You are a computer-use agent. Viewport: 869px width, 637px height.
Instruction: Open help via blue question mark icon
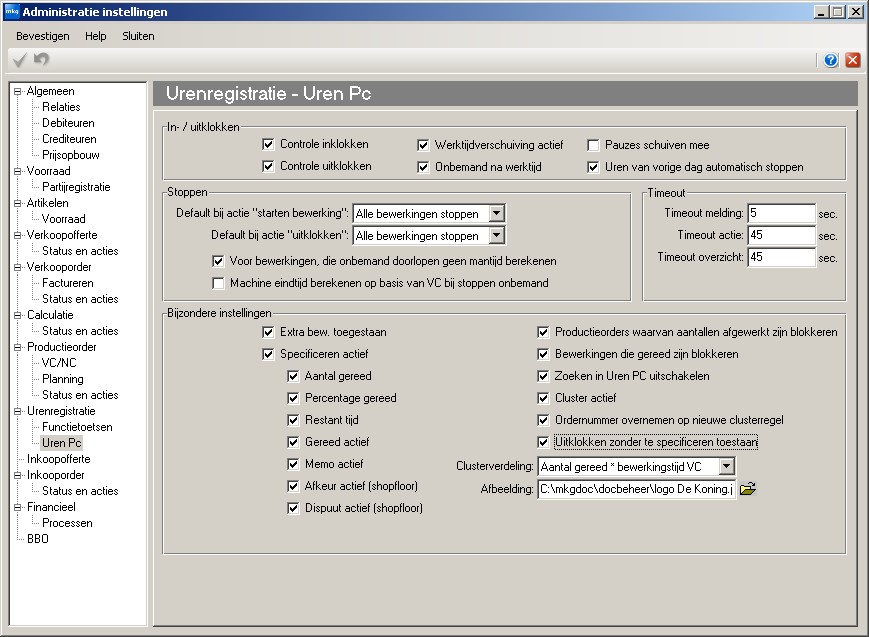coord(830,60)
